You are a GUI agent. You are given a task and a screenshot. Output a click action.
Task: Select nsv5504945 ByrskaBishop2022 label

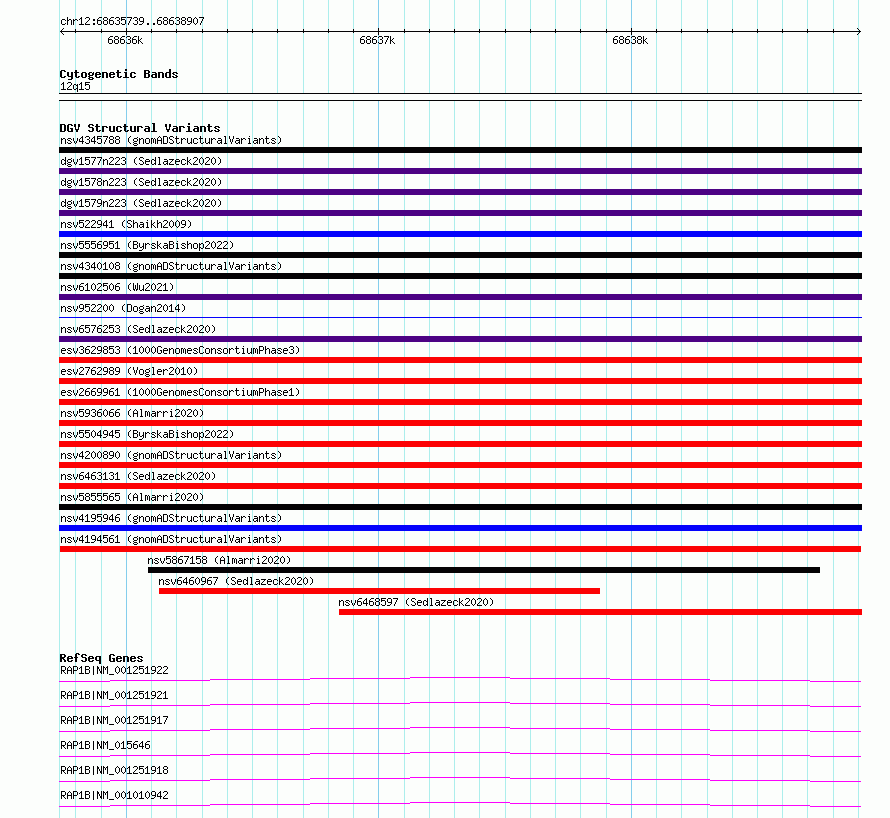pyautogui.click(x=147, y=434)
